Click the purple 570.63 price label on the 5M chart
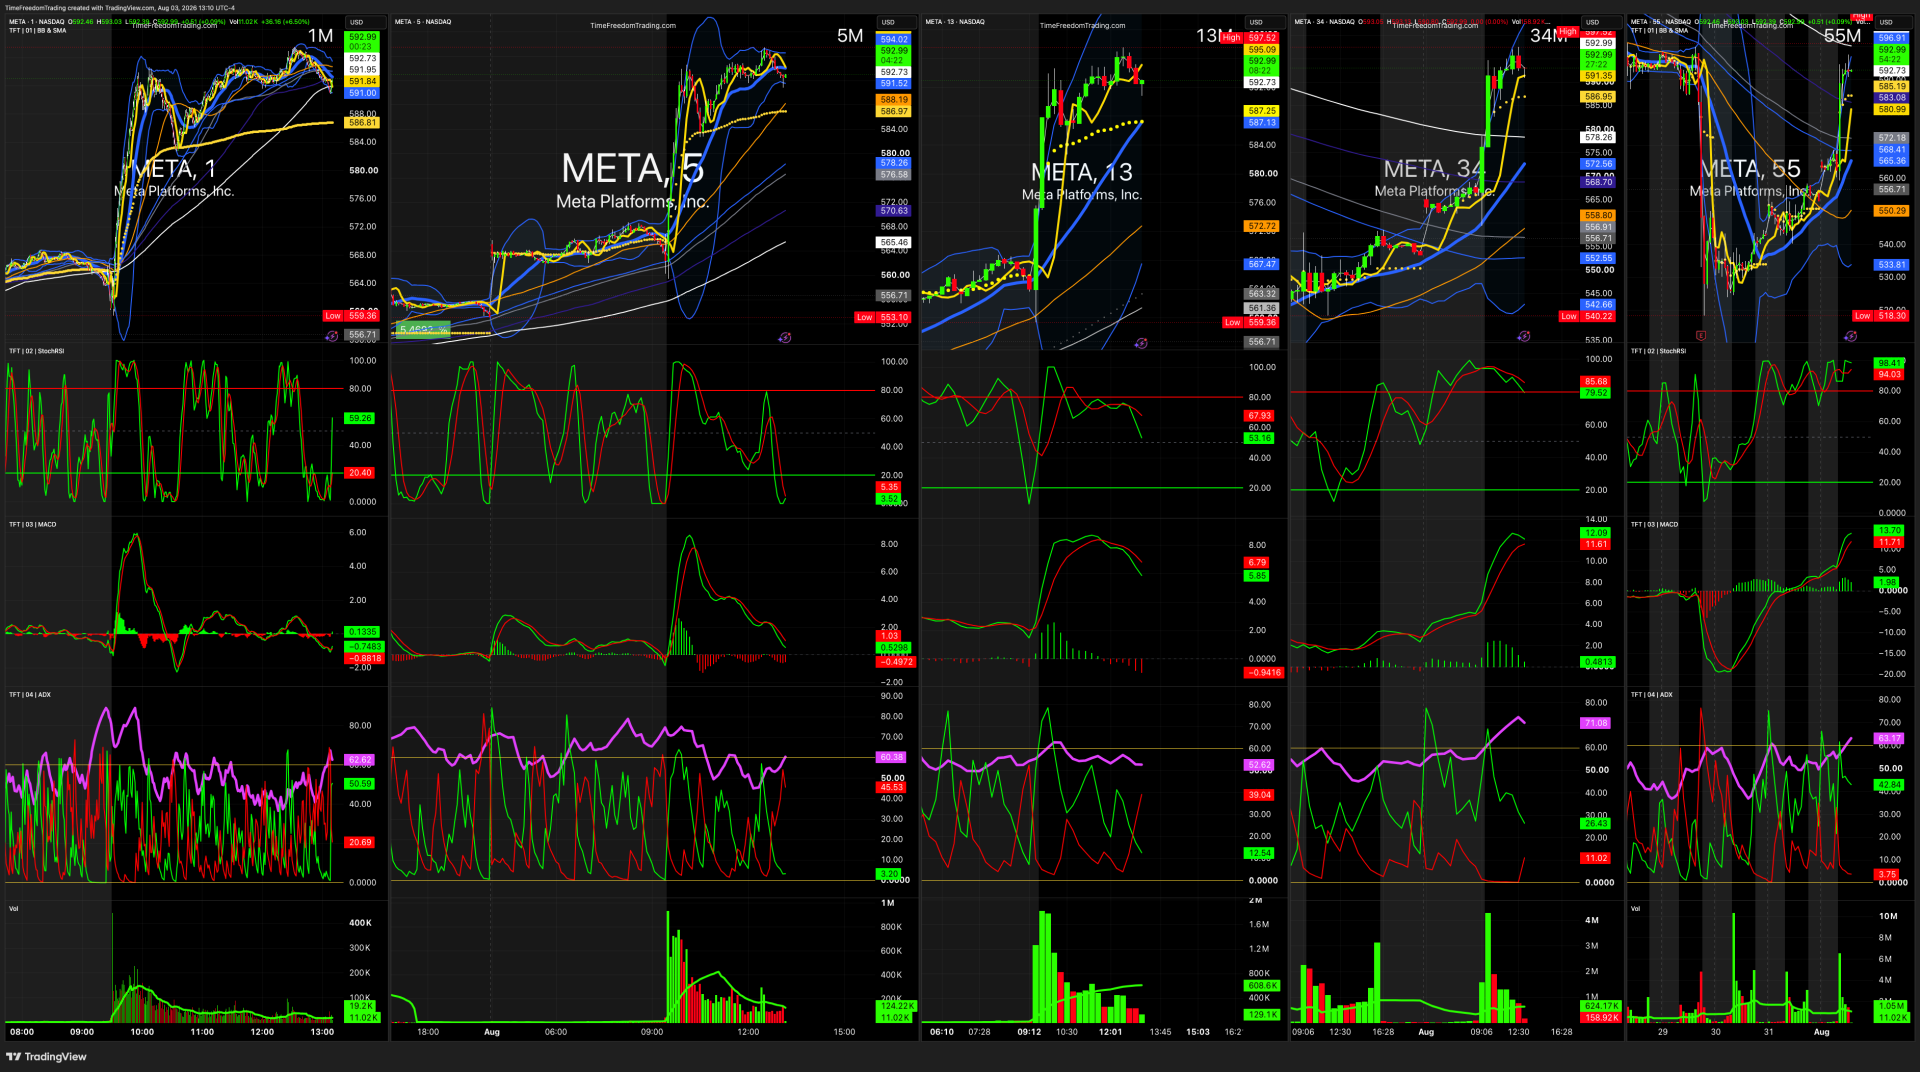This screenshot has width=1920, height=1072. pos(894,211)
